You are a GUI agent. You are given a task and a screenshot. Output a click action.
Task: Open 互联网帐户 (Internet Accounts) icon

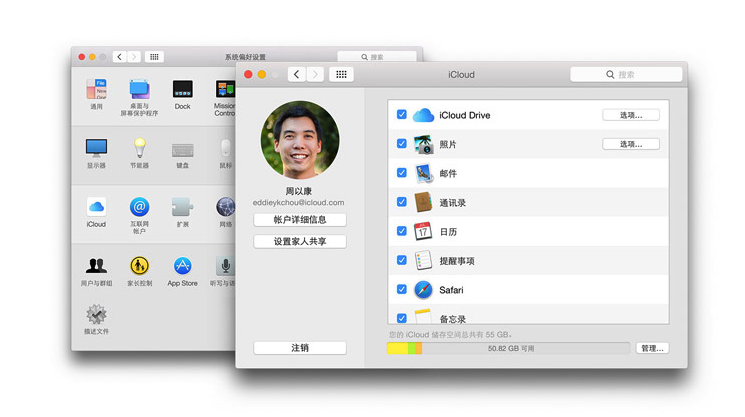139,208
